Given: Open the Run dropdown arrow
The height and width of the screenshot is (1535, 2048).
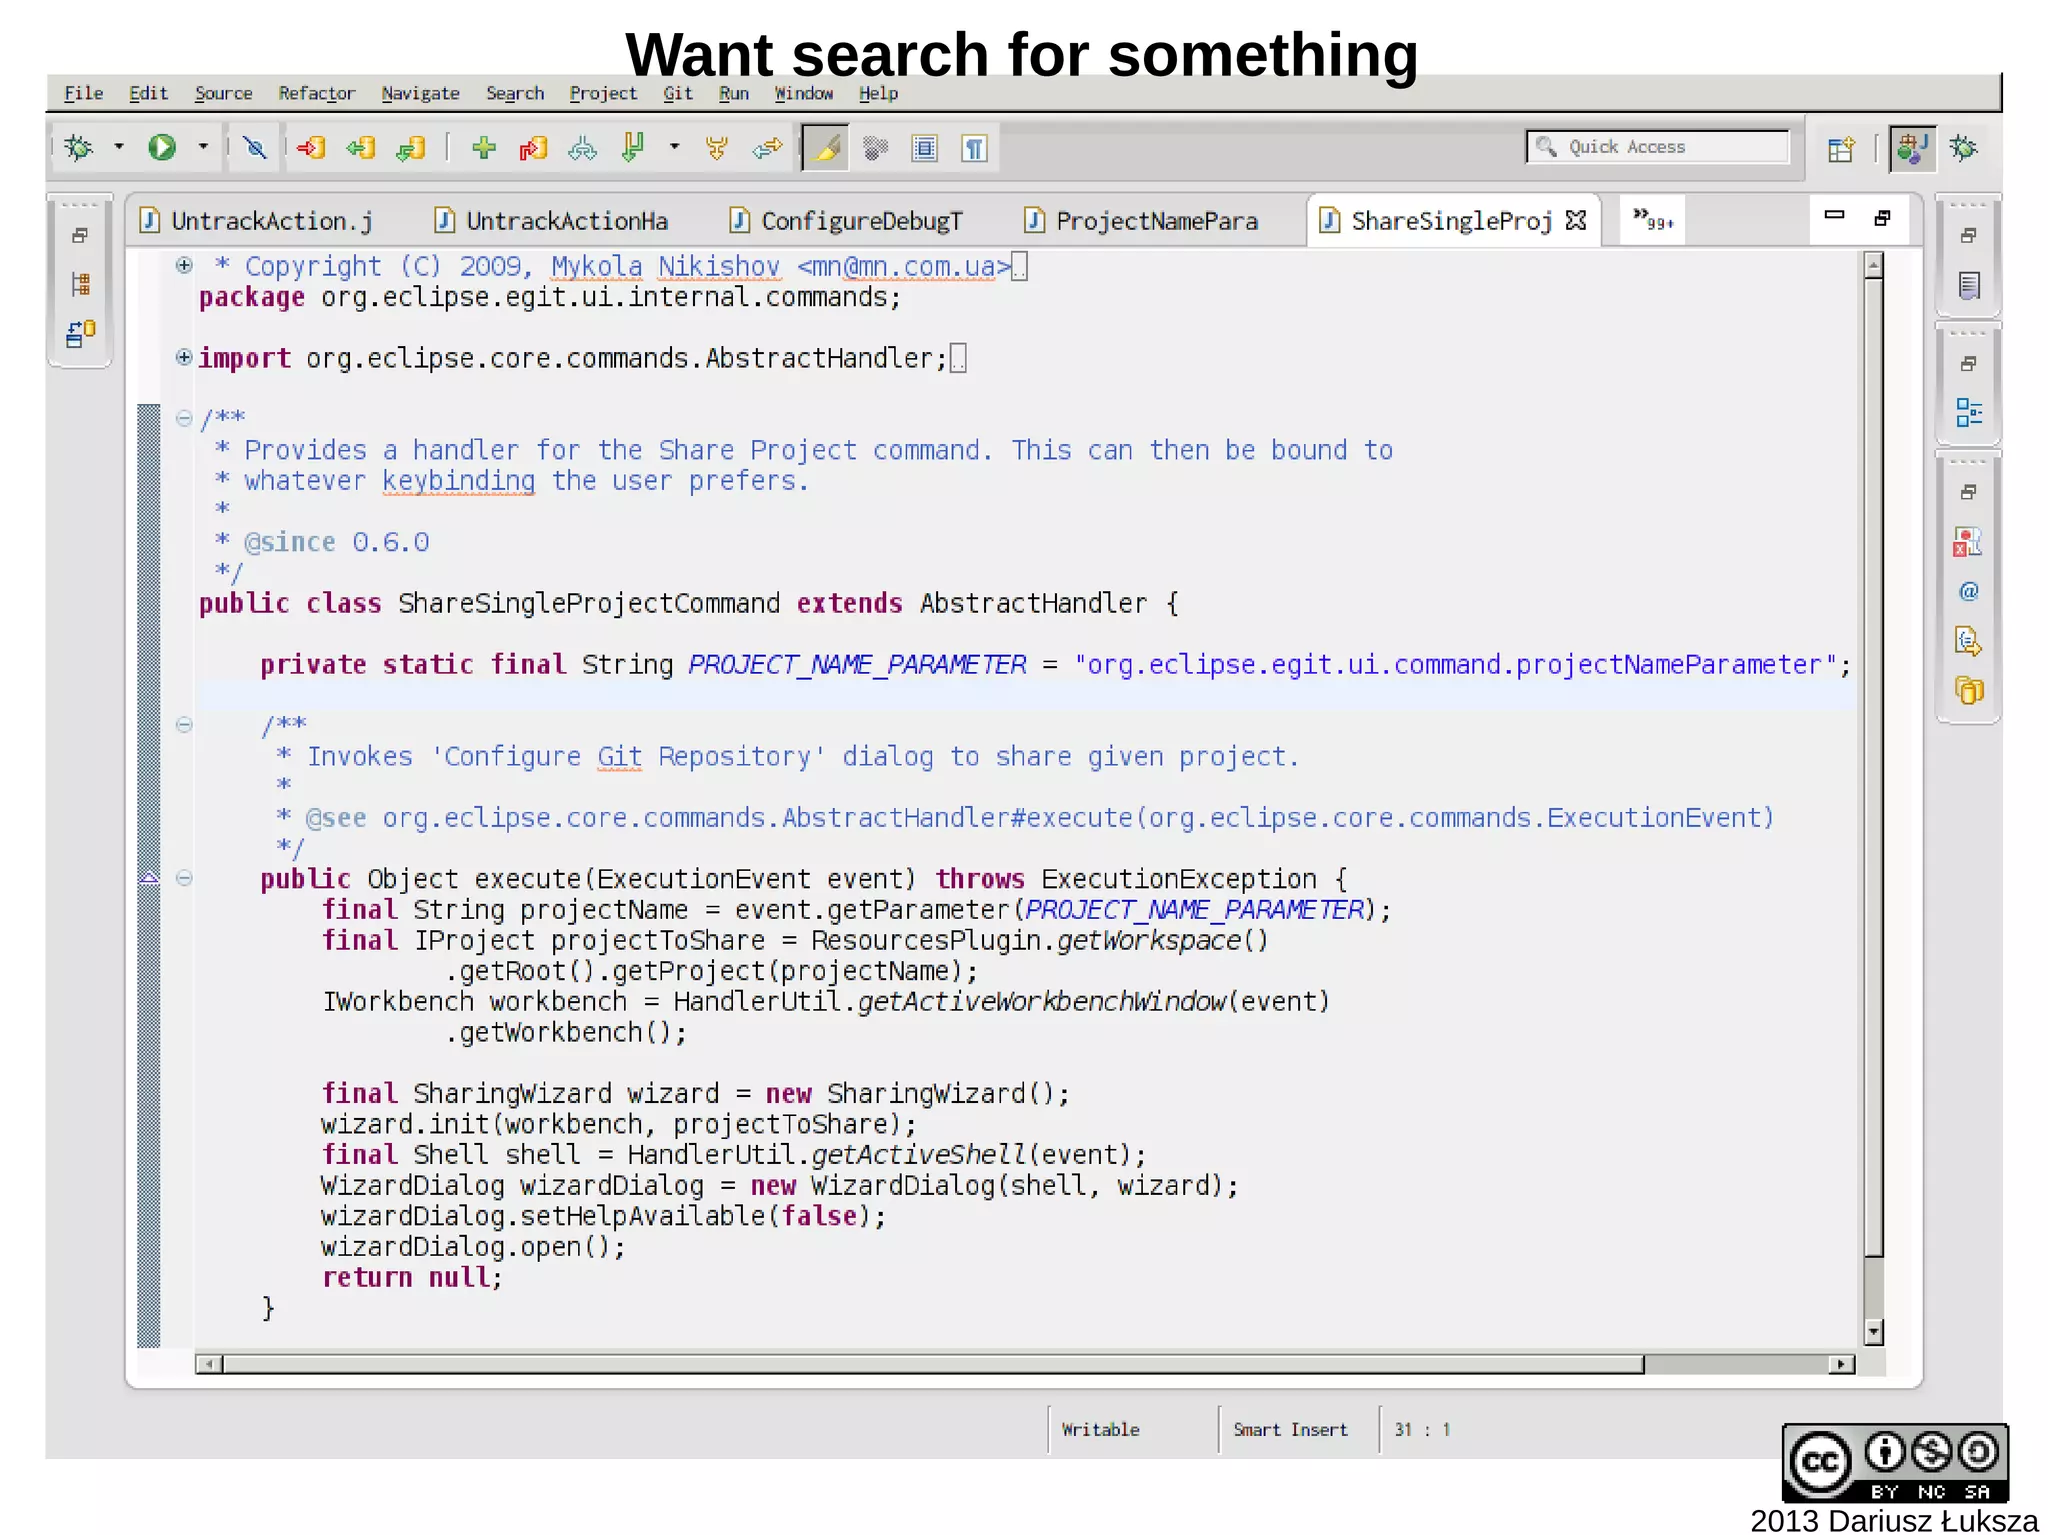Looking at the screenshot, I should pos(203,147).
